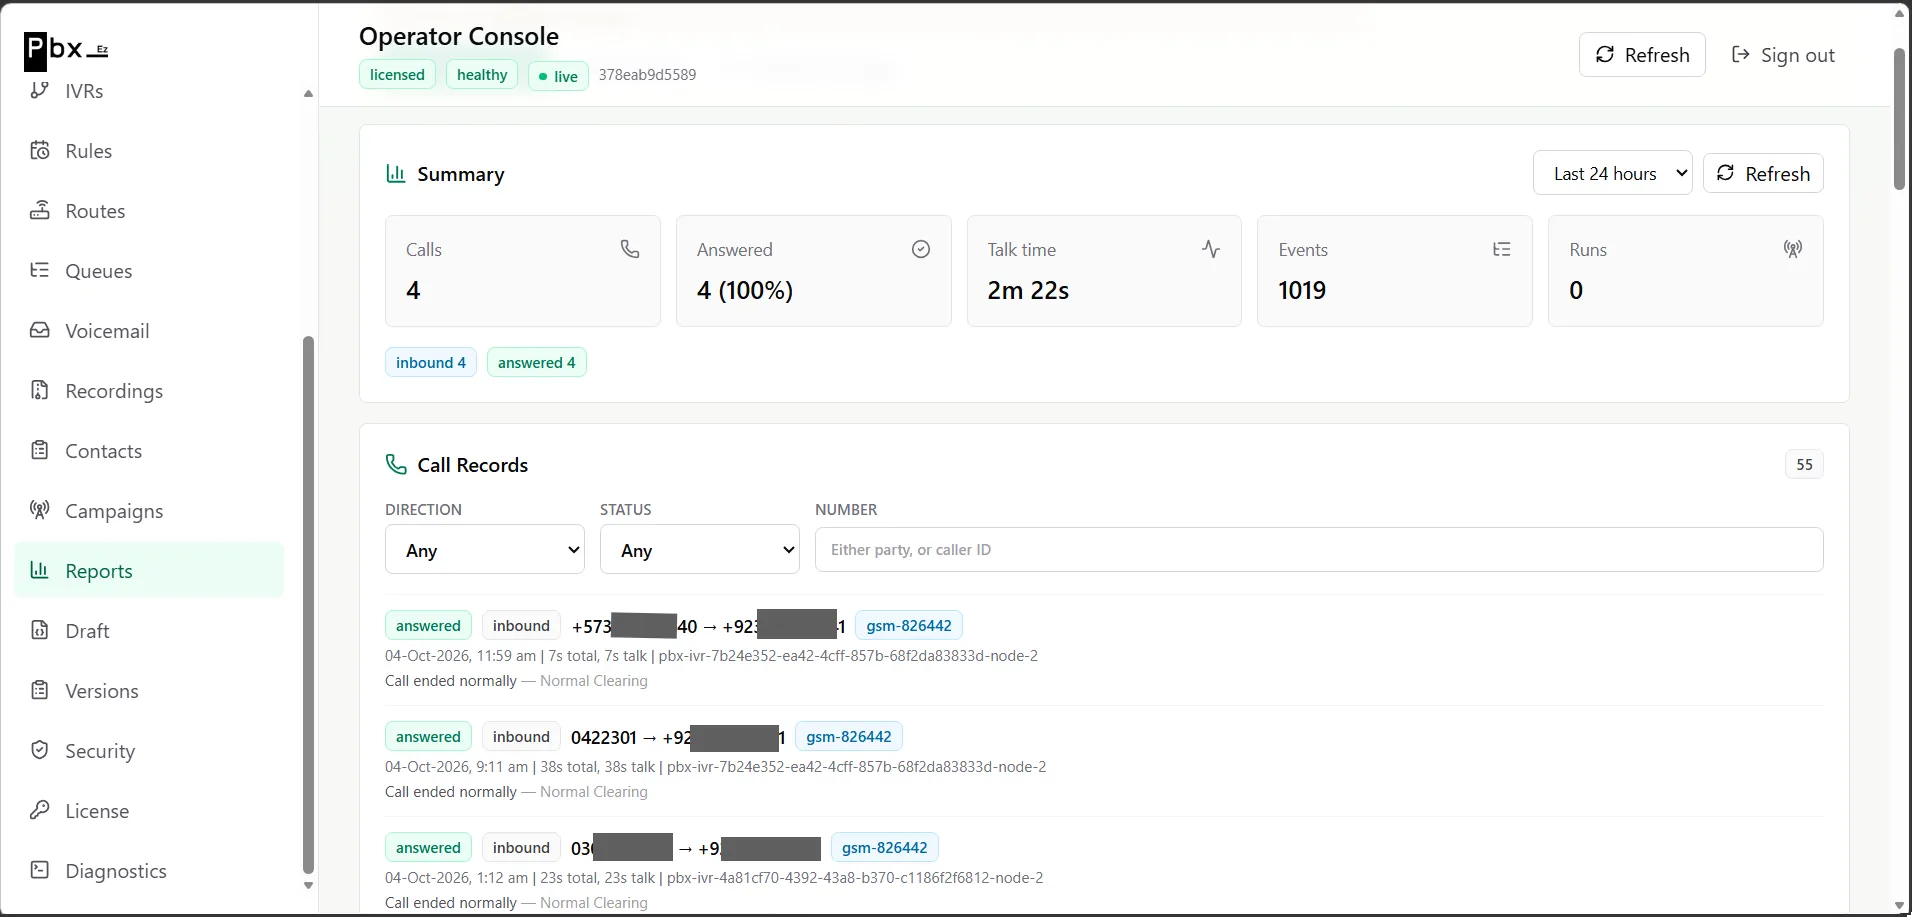The image size is (1912, 917).
Task: Click gsm-826442 tag on 11:59 am call
Action: pos(909,626)
